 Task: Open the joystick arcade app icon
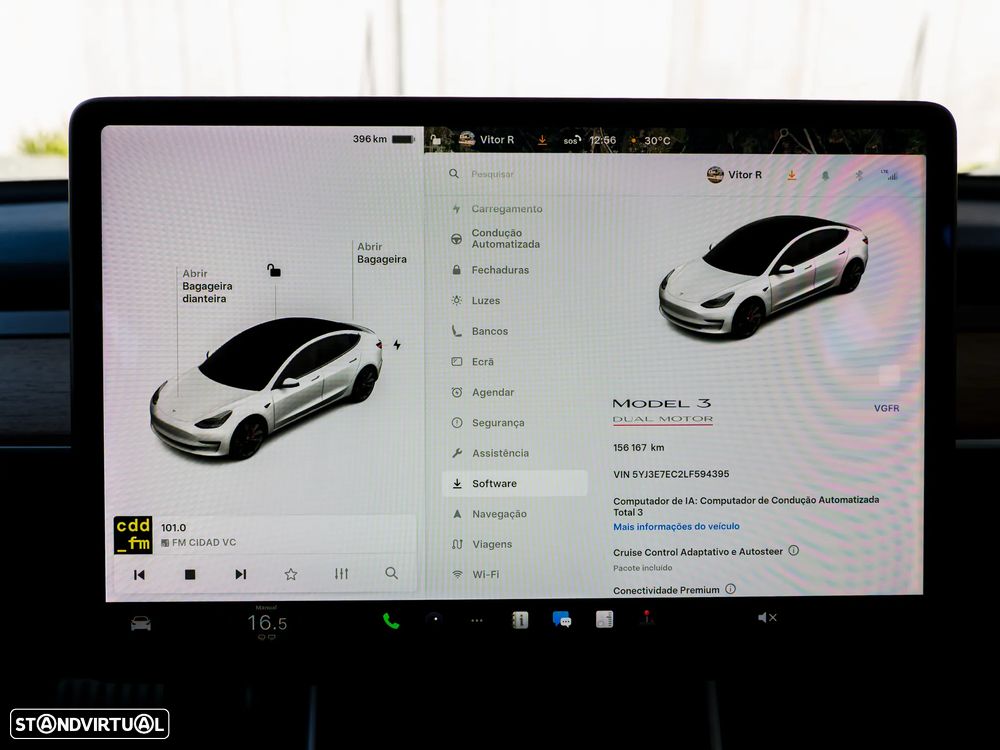(x=647, y=618)
